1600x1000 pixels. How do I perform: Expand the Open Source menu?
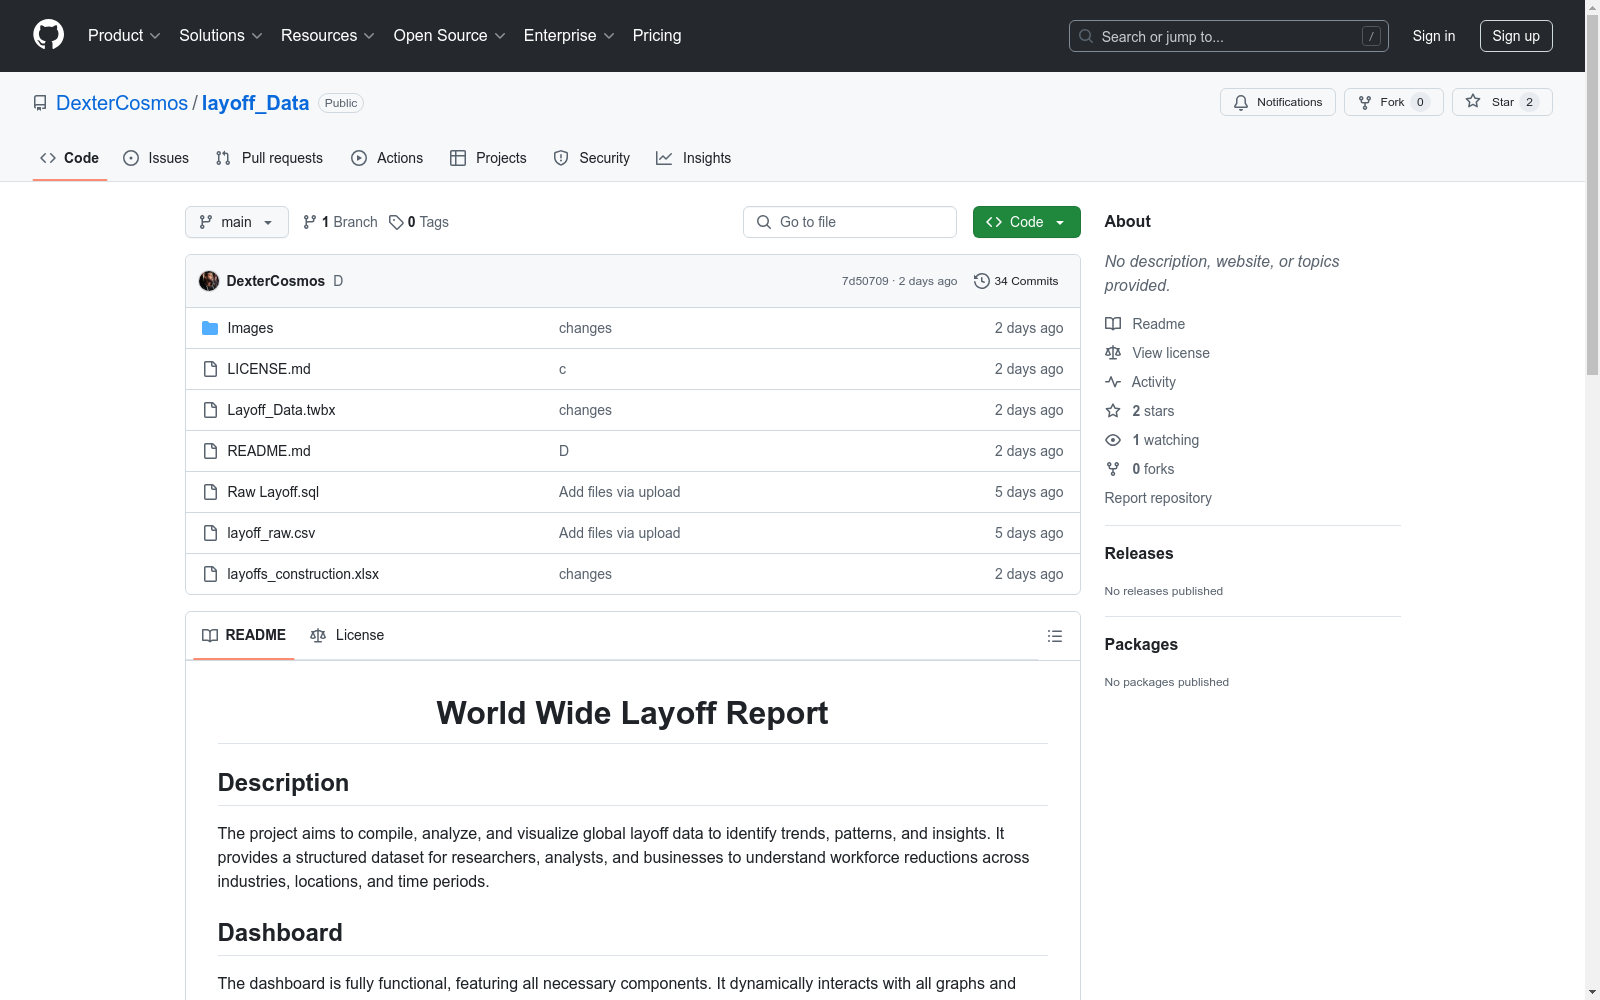coord(450,36)
